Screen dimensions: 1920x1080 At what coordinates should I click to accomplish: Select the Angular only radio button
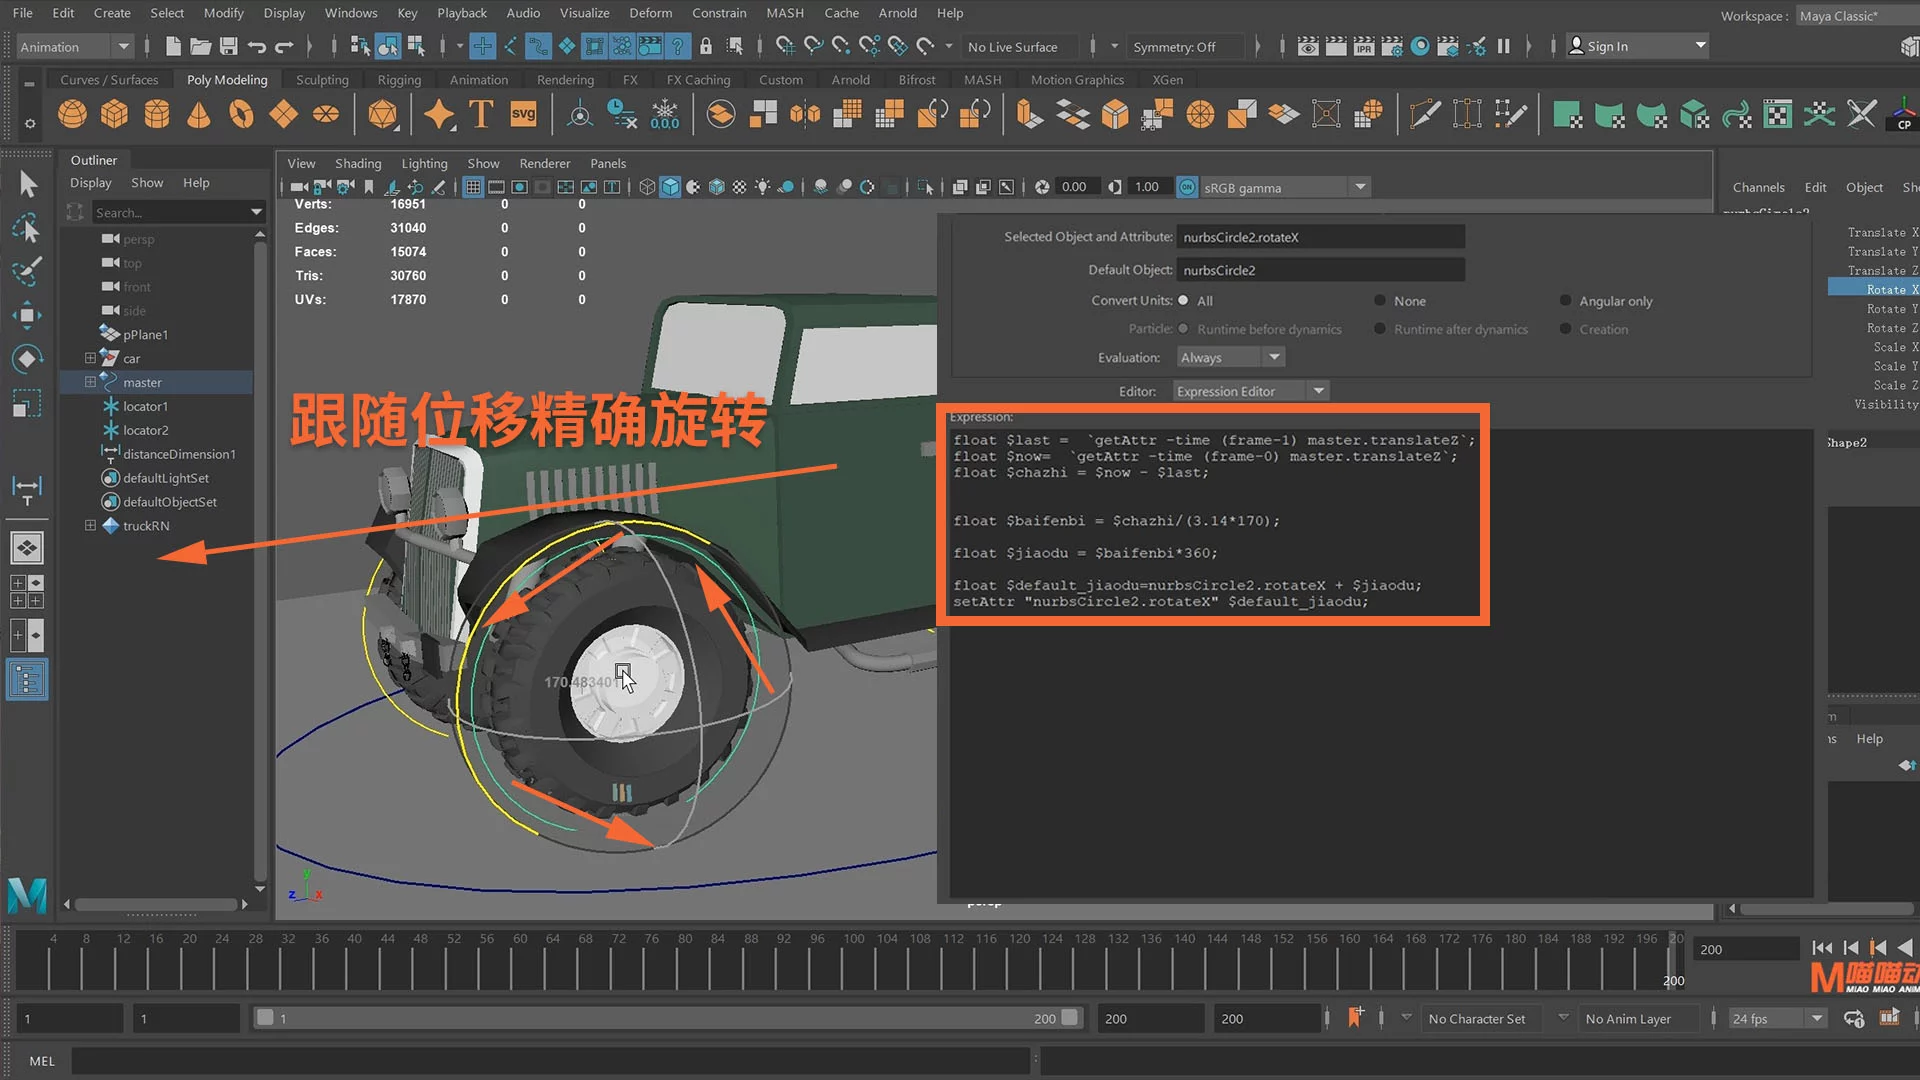(x=1566, y=301)
